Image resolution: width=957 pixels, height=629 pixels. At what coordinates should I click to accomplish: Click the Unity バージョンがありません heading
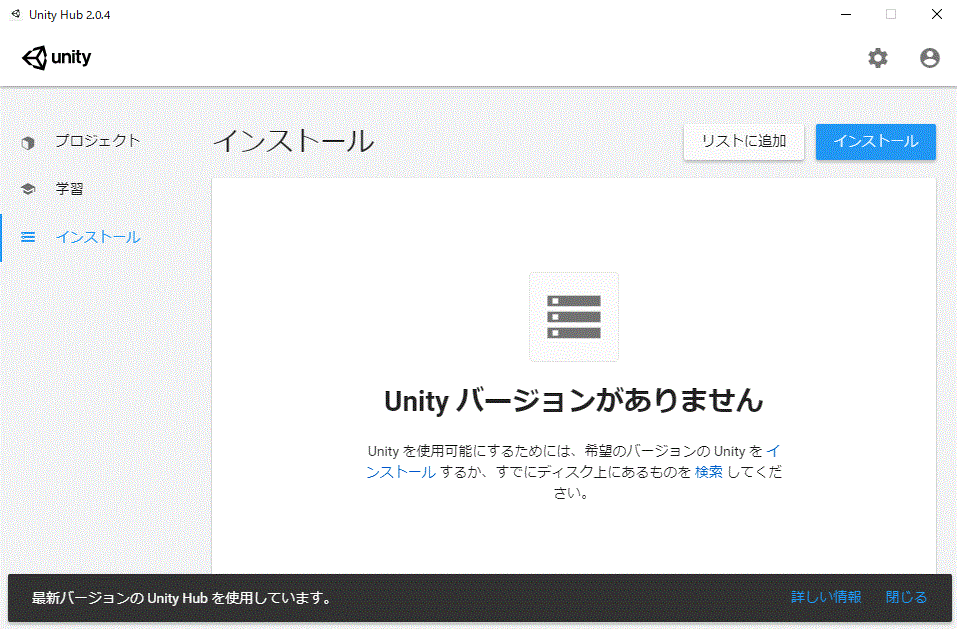click(x=573, y=401)
